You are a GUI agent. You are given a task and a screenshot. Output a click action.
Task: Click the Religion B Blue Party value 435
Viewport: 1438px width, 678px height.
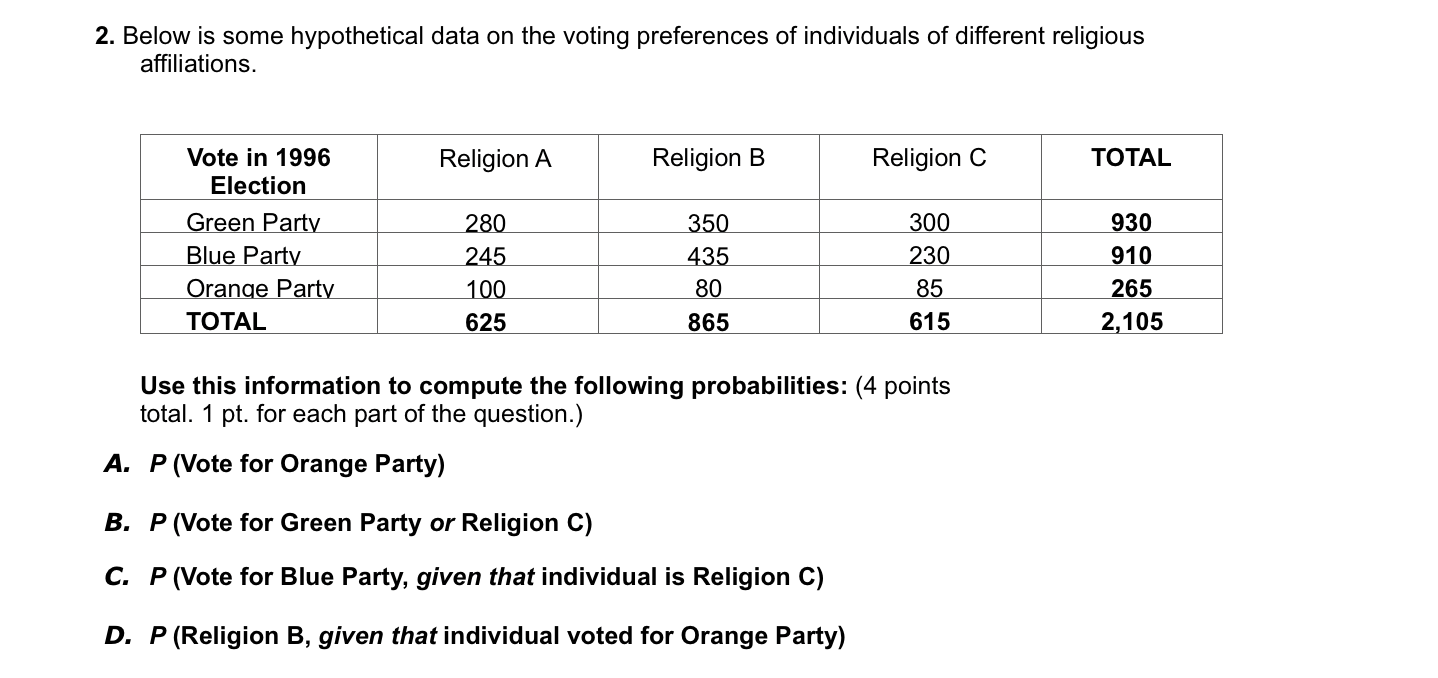(708, 255)
